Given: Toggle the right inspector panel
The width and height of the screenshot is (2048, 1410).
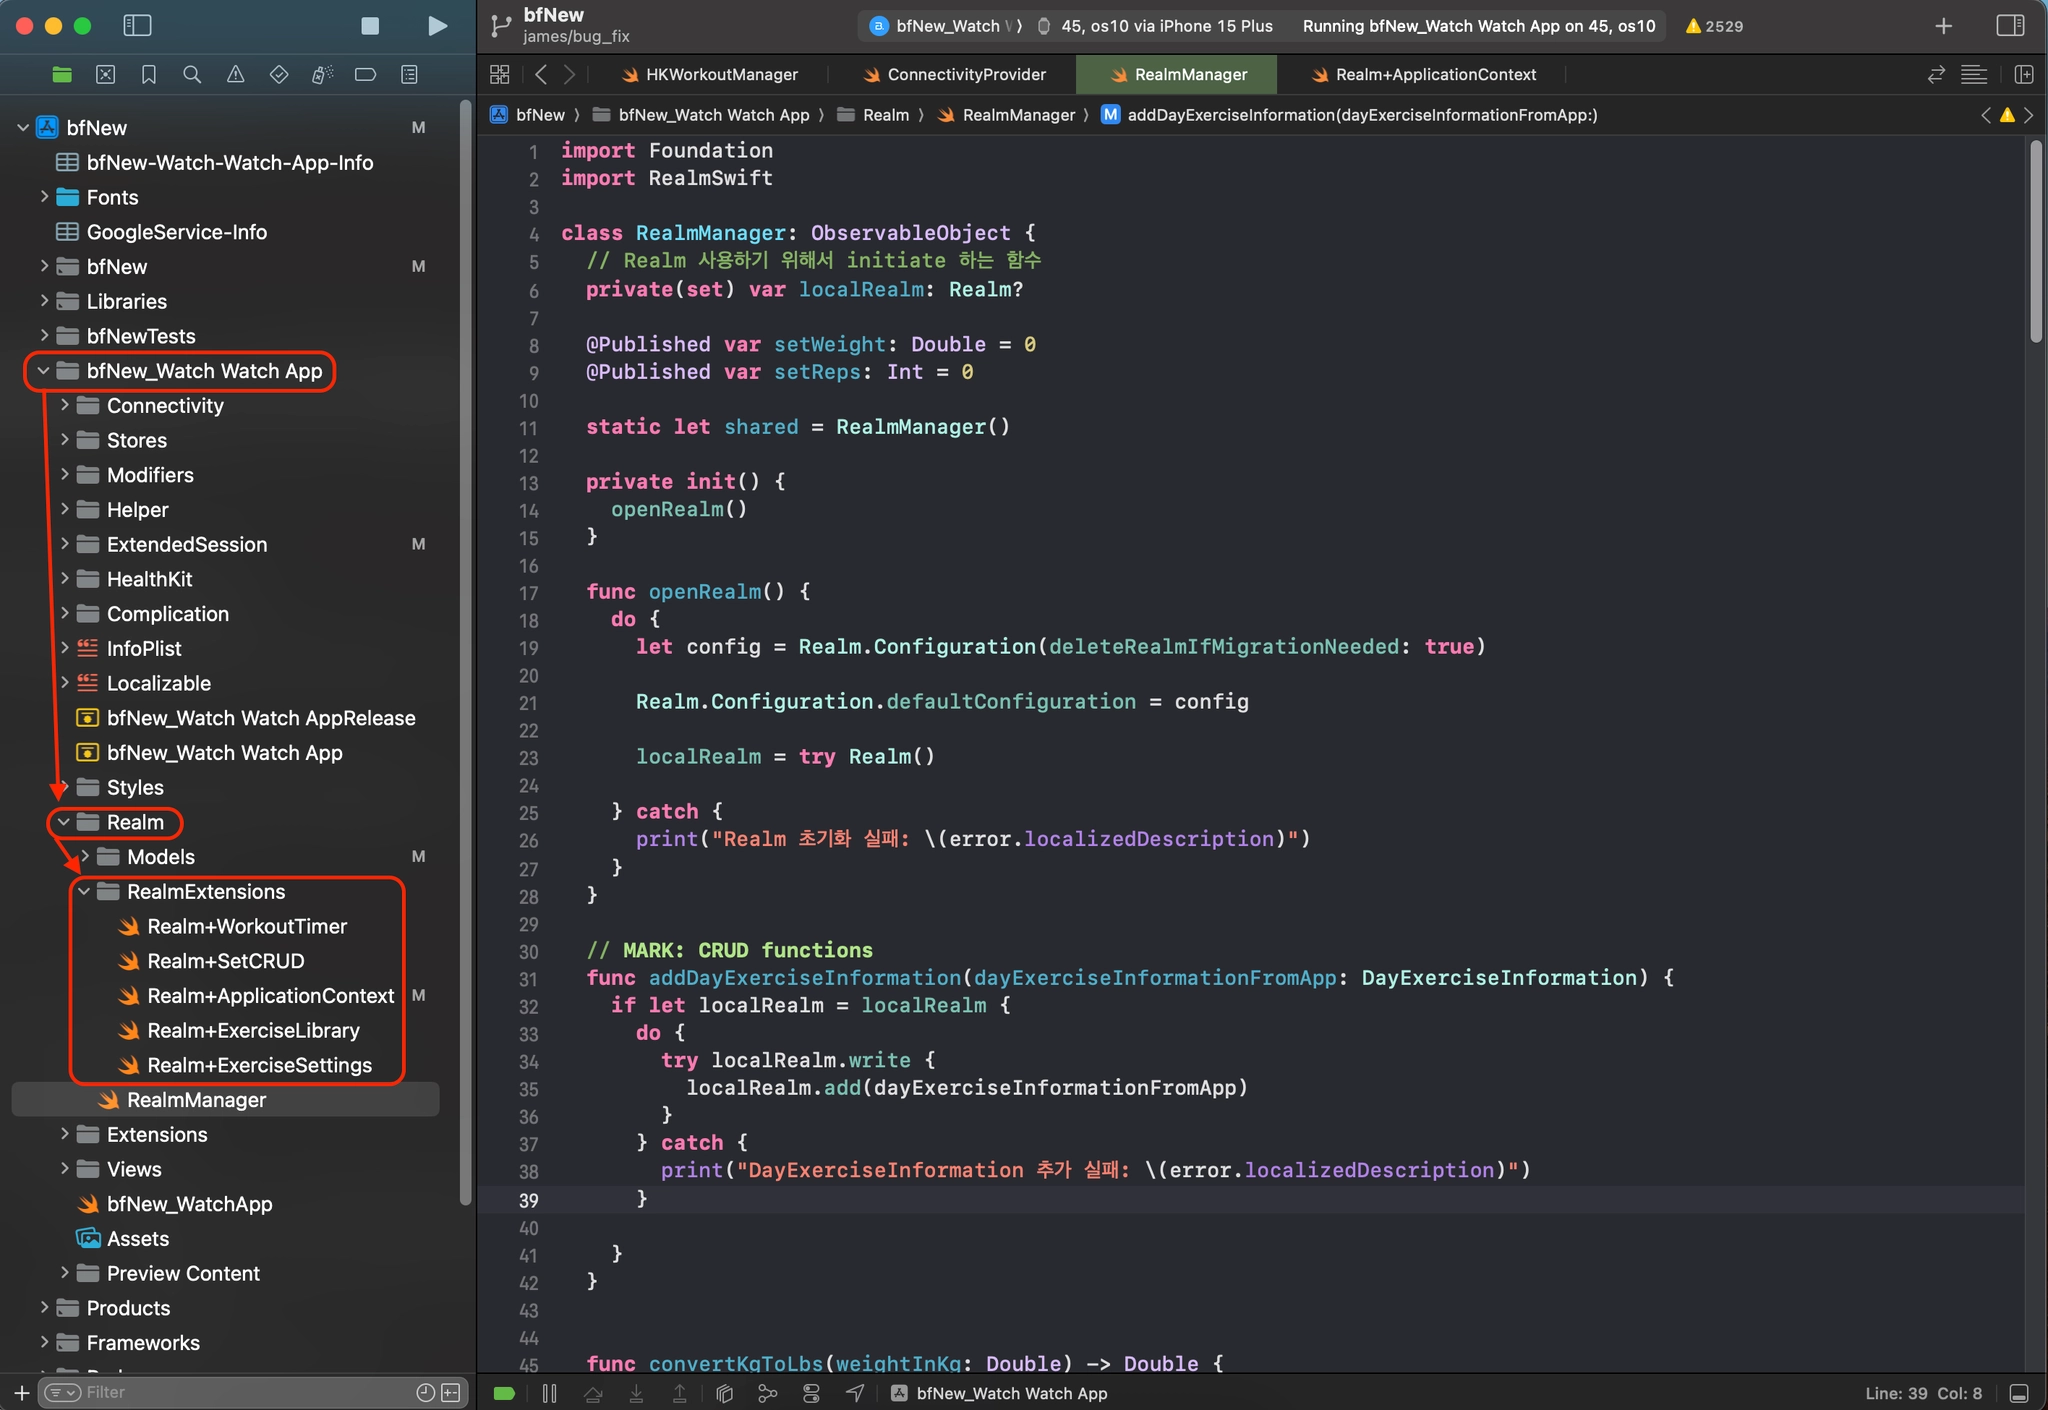Looking at the screenshot, I should point(2010,26).
